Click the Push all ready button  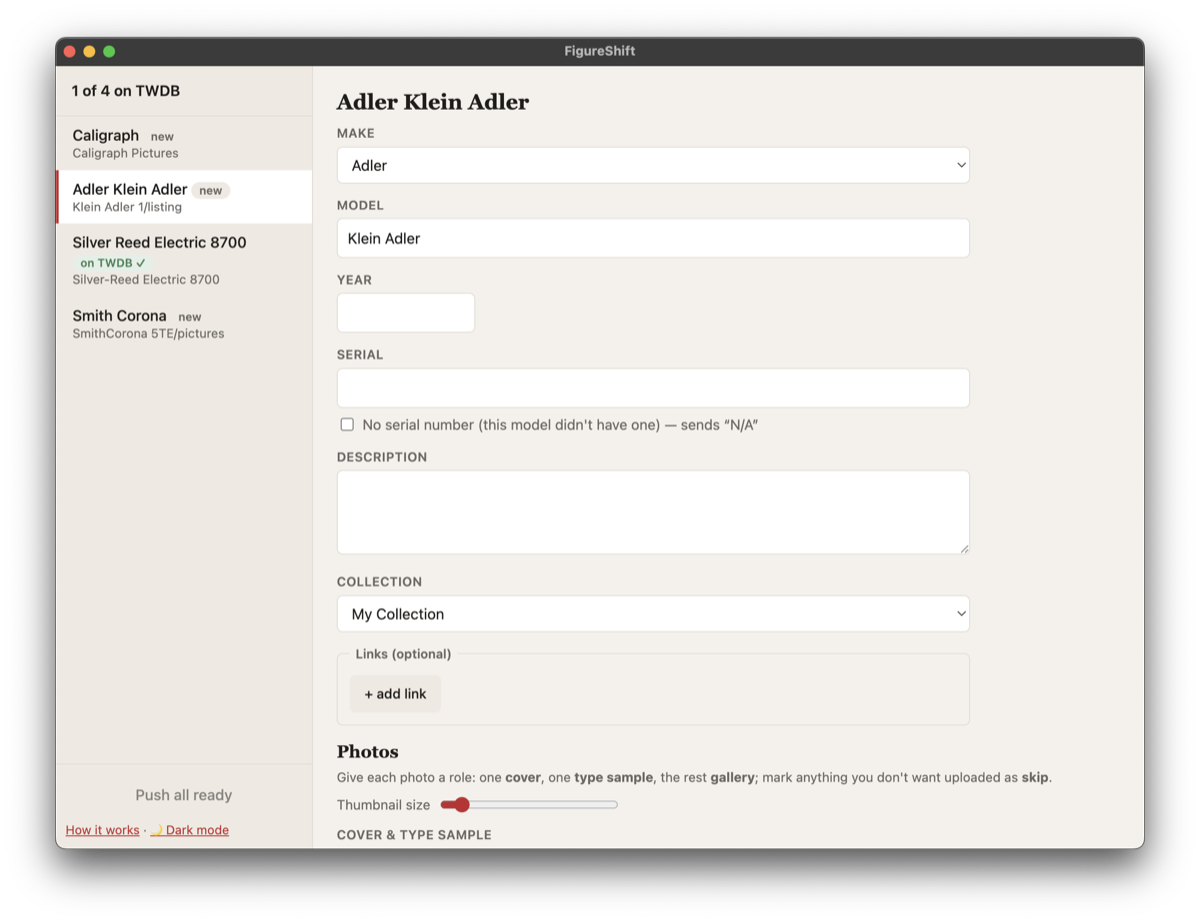184,795
